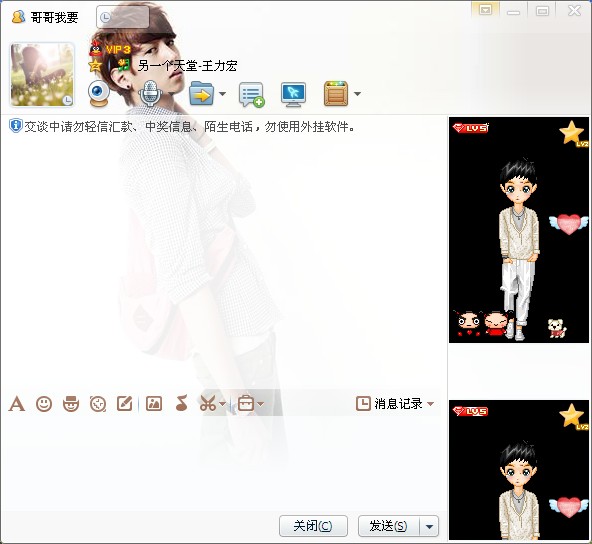Create a discussion group with chat-plus icon
This screenshot has height=544, width=592.
pyautogui.click(x=251, y=94)
